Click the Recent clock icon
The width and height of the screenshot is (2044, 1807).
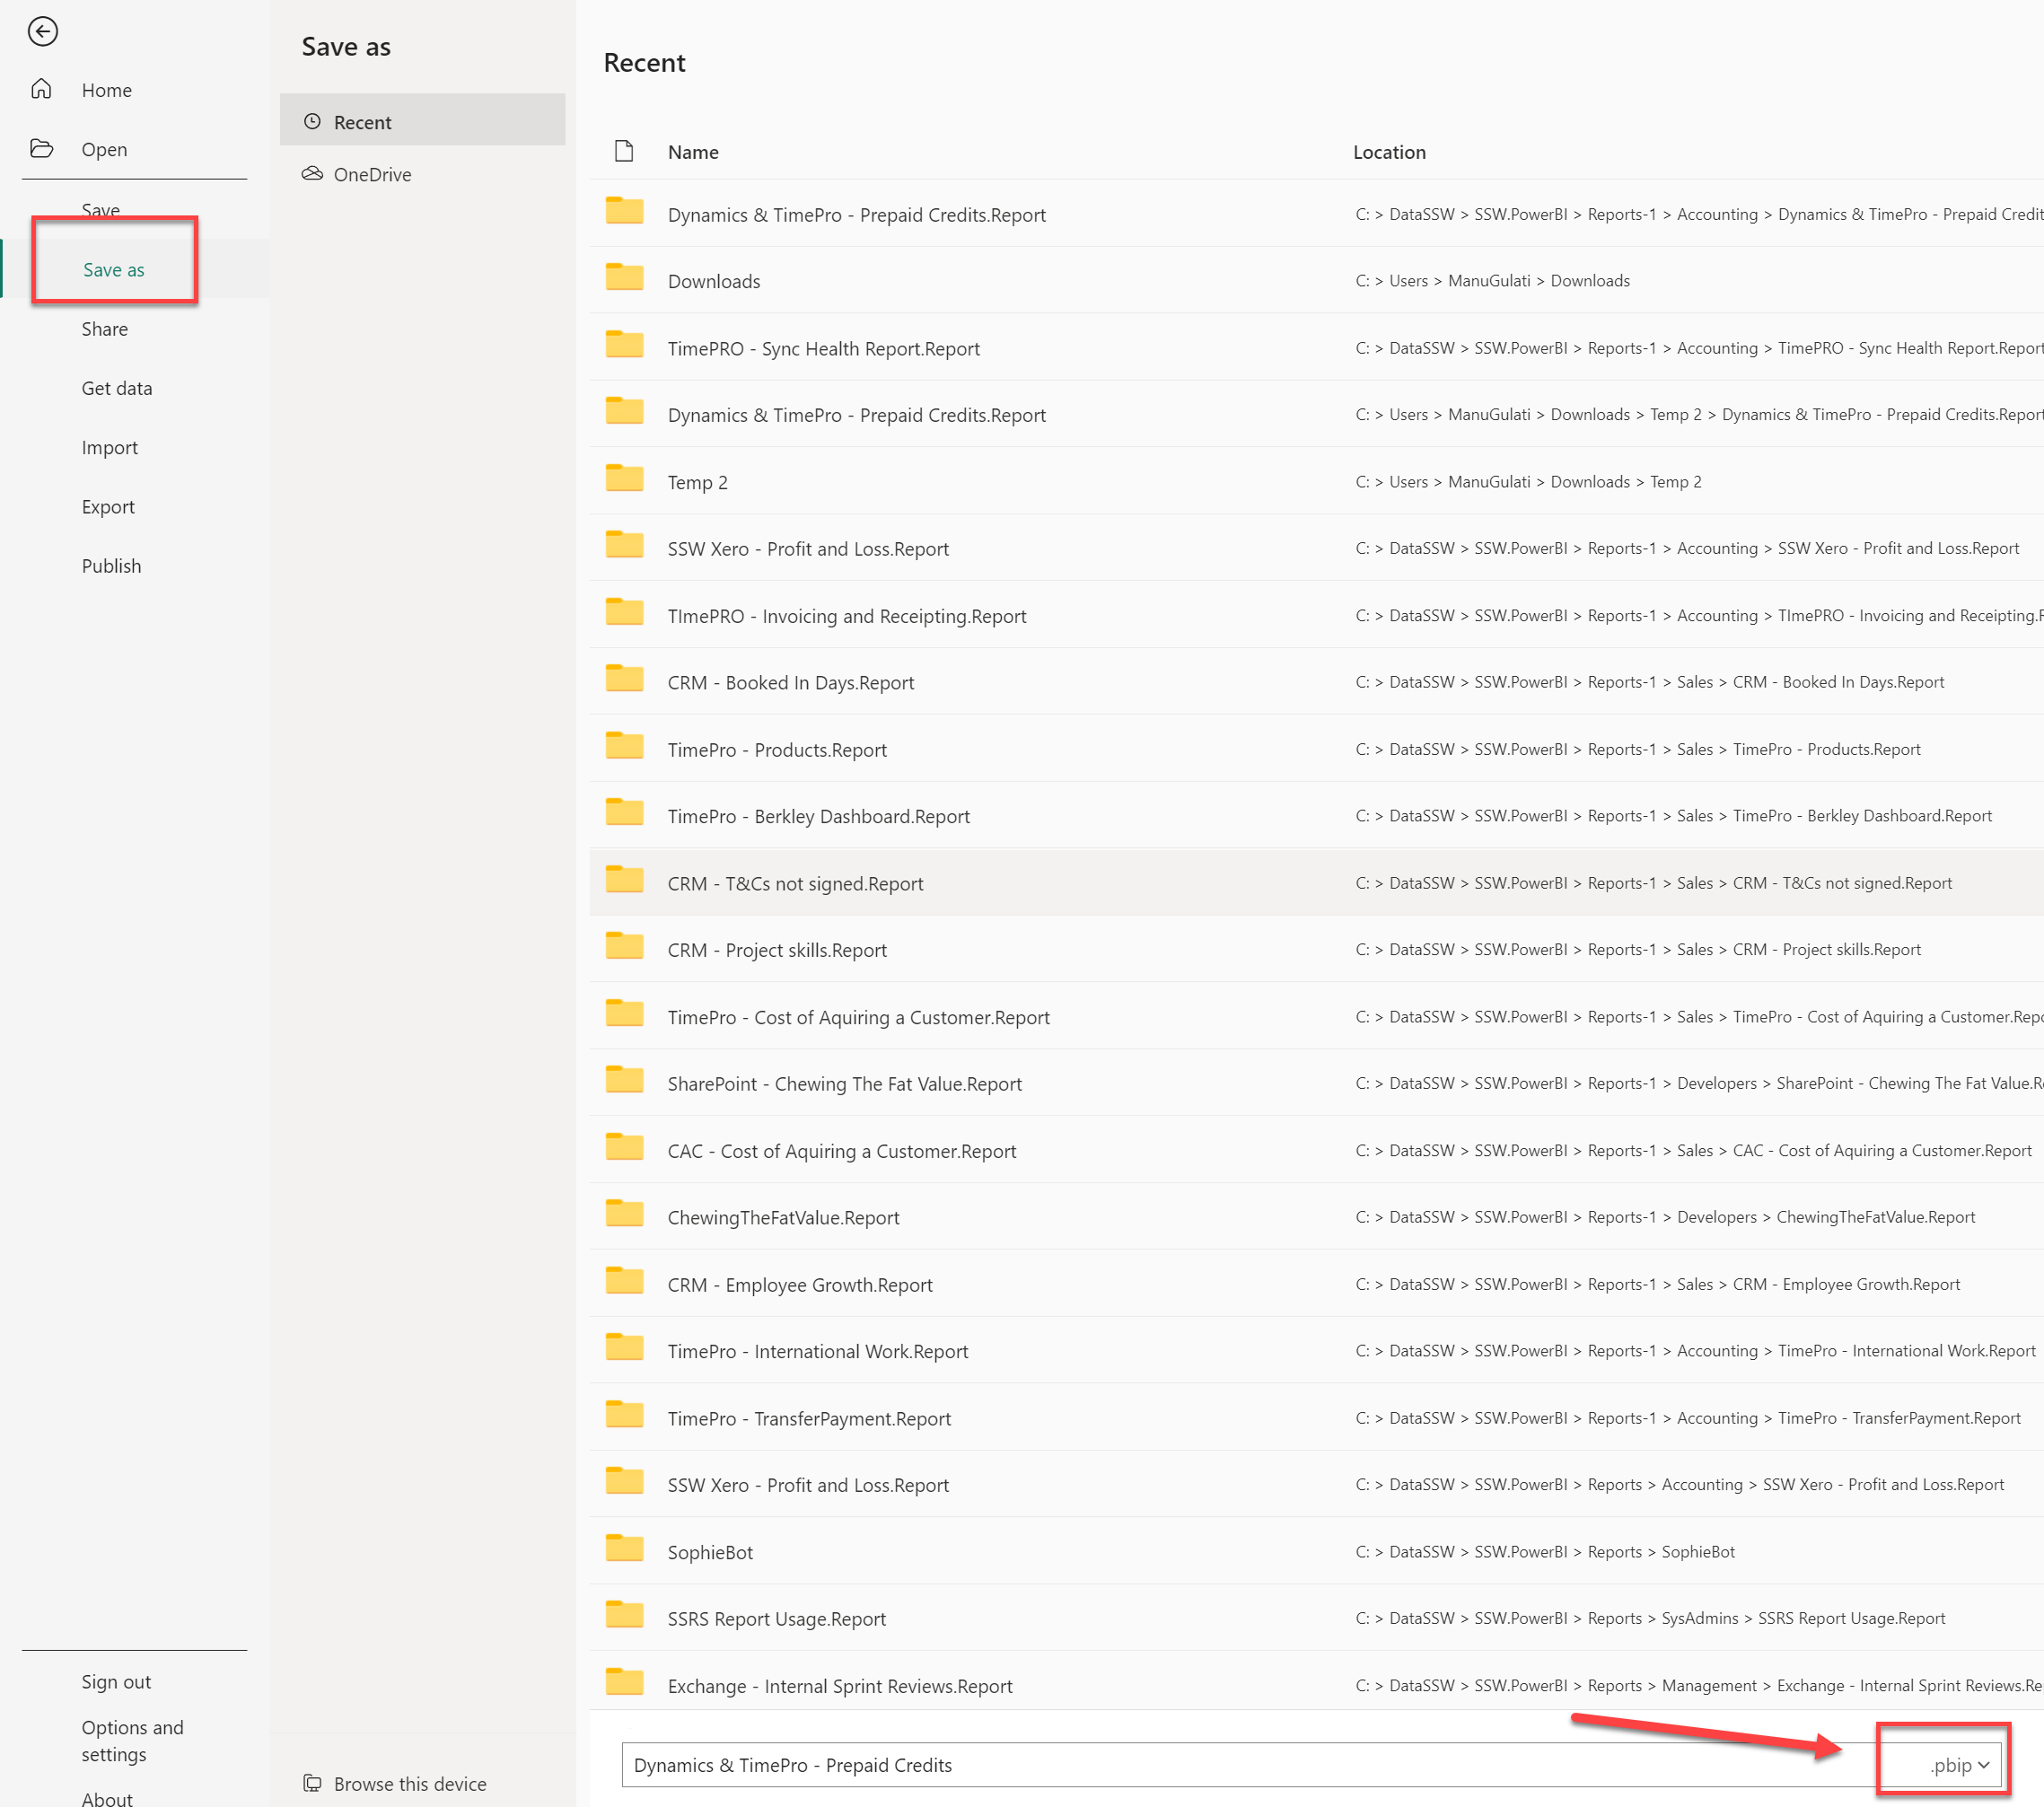coord(312,122)
